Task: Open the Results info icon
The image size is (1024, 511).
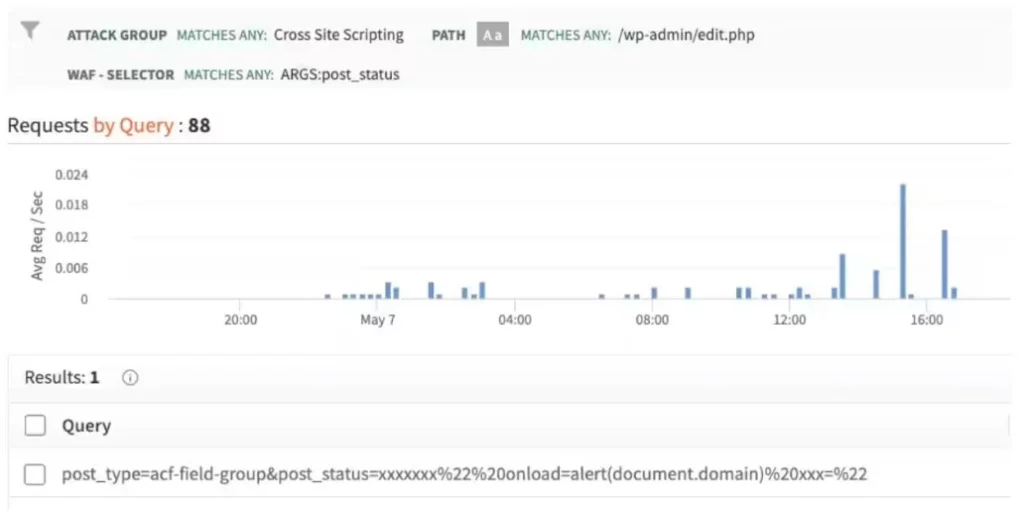Action: pyautogui.click(x=130, y=378)
